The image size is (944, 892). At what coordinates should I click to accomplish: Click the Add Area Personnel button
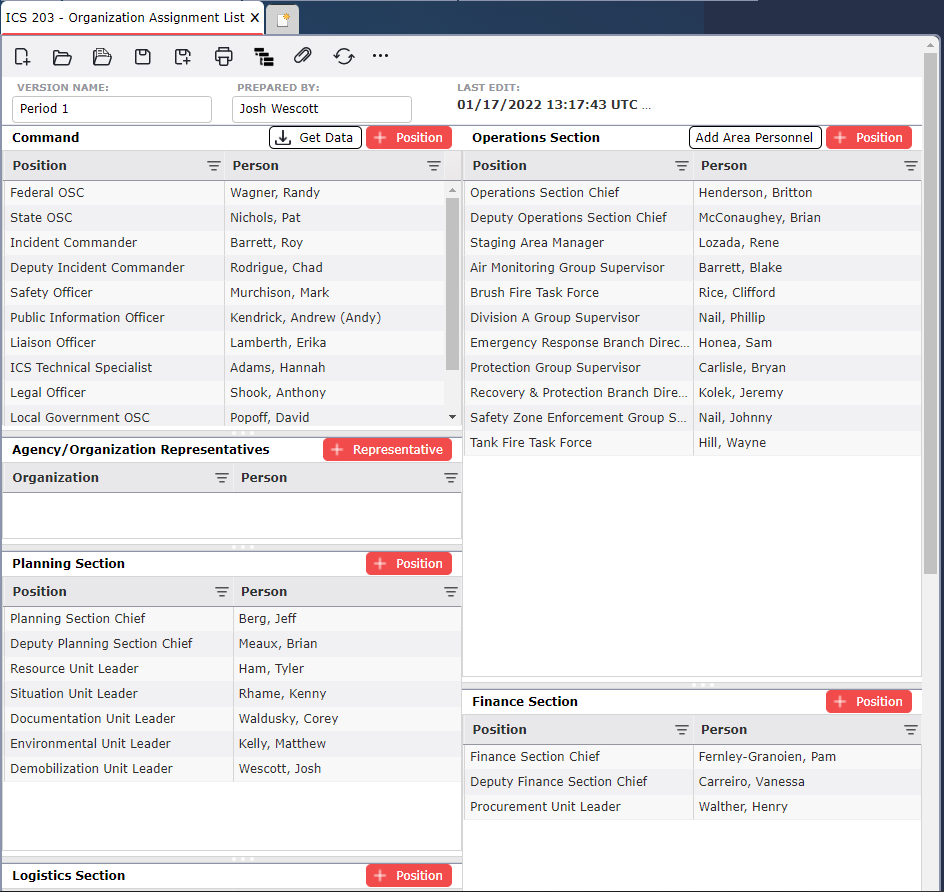[755, 138]
